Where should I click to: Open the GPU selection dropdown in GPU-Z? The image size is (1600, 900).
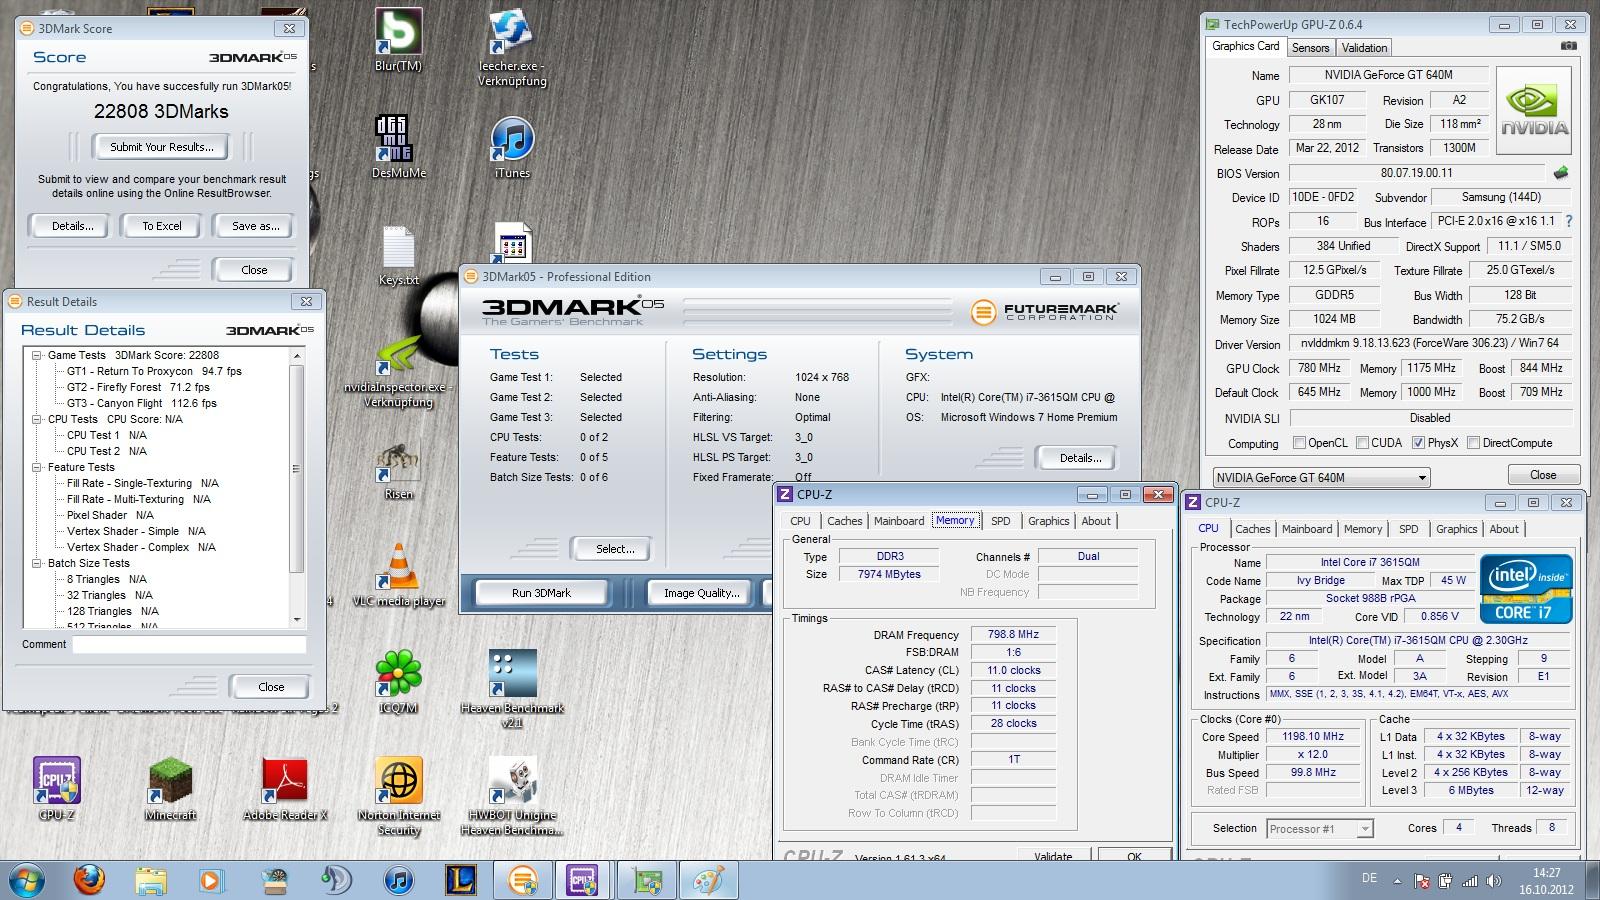pos(1321,477)
